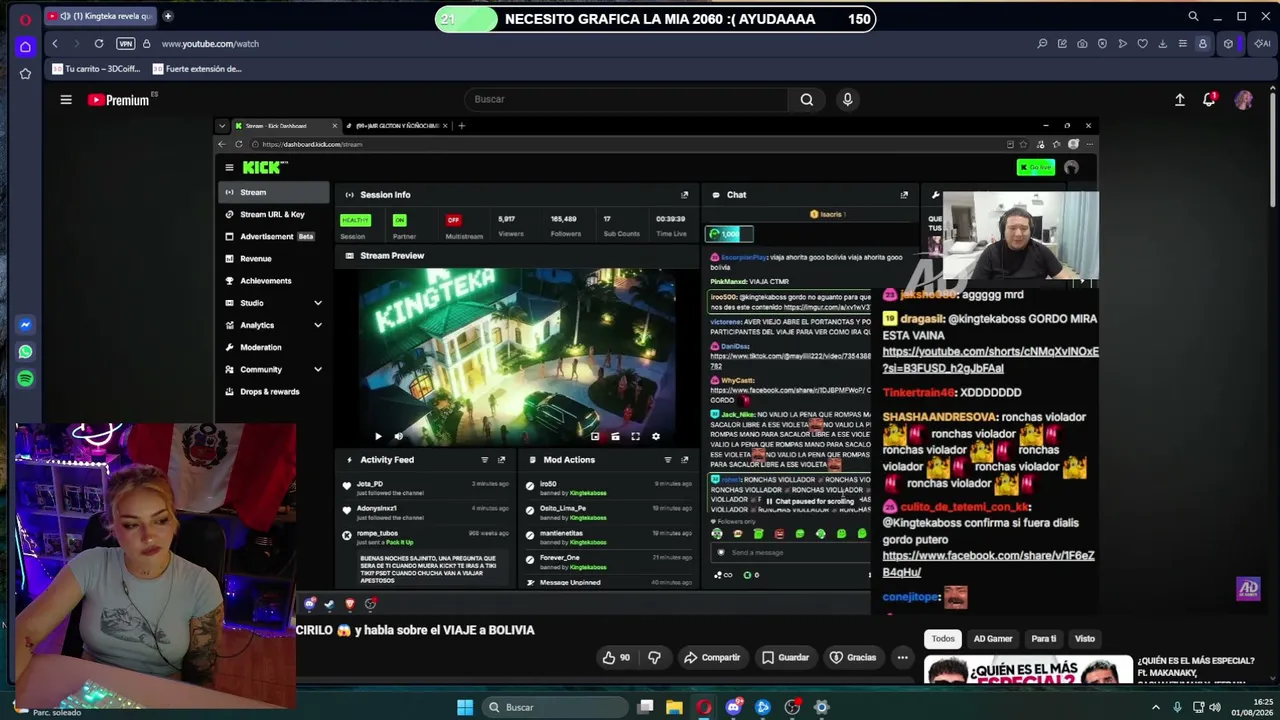Open bookmark Tu carrito – 3DCoiff
1280x720 pixels.
tap(97, 69)
